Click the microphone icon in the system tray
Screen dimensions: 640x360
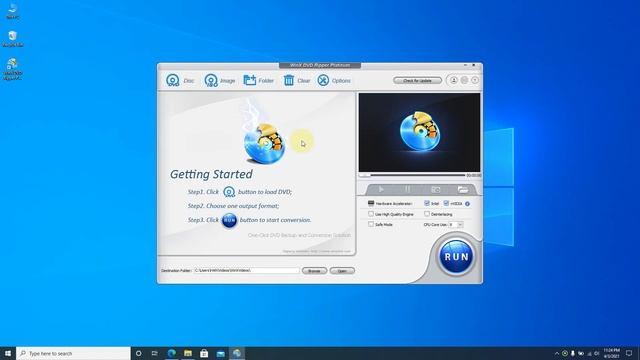click(x=573, y=353)
